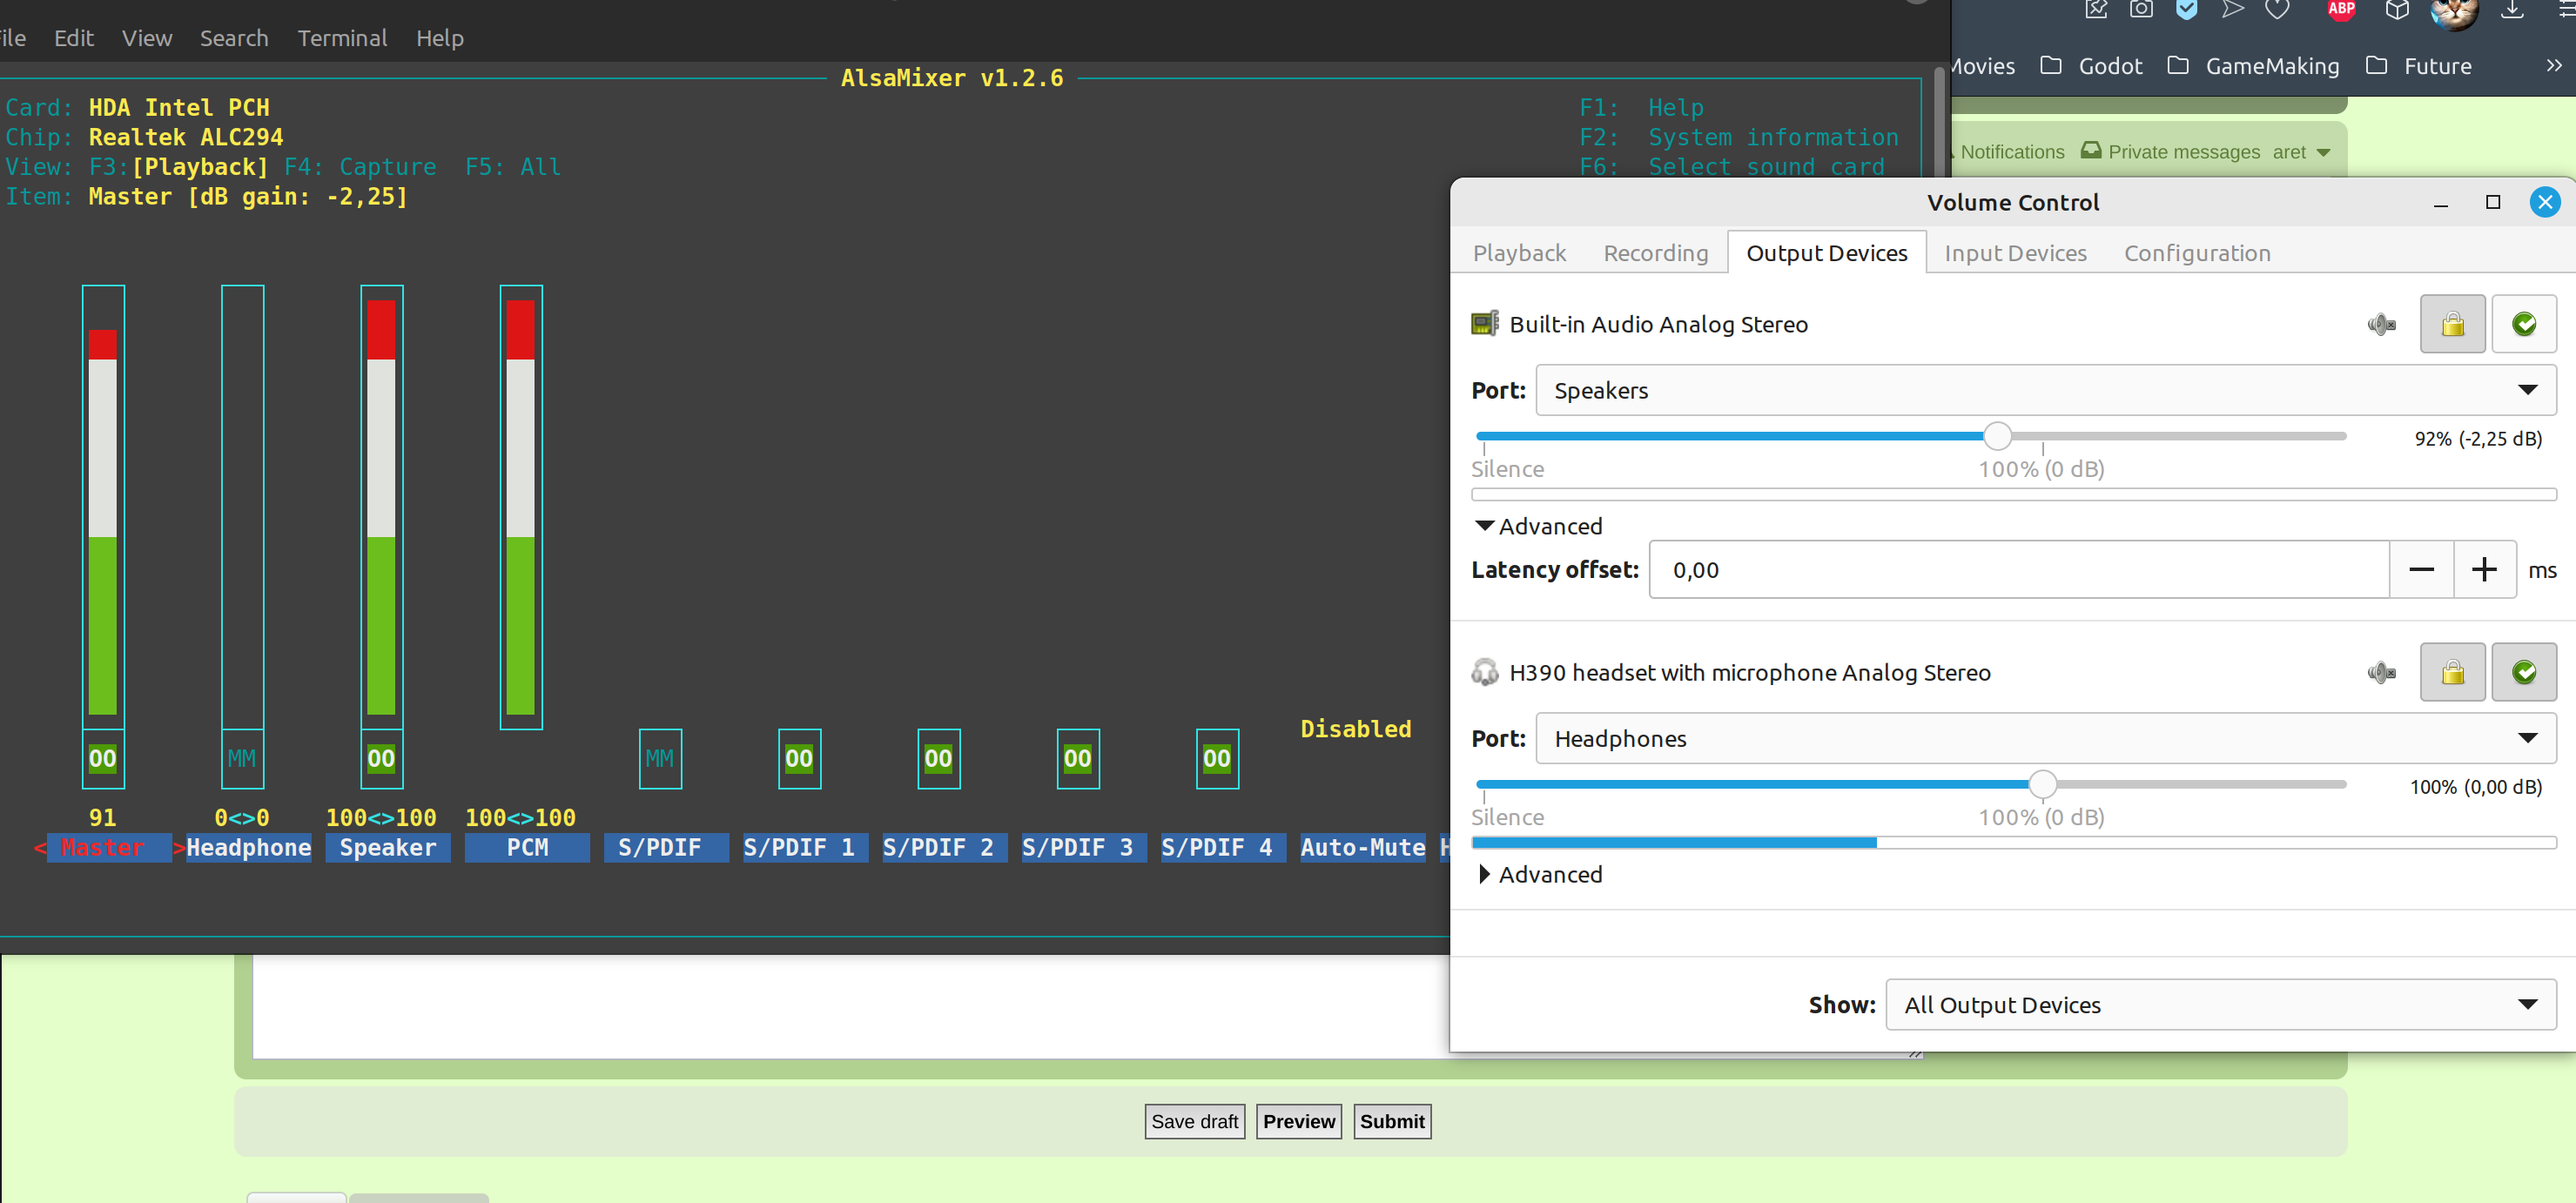Click the Master volume bar in AlsaMixer
Screen dimensions: 2576x1203
103,507
